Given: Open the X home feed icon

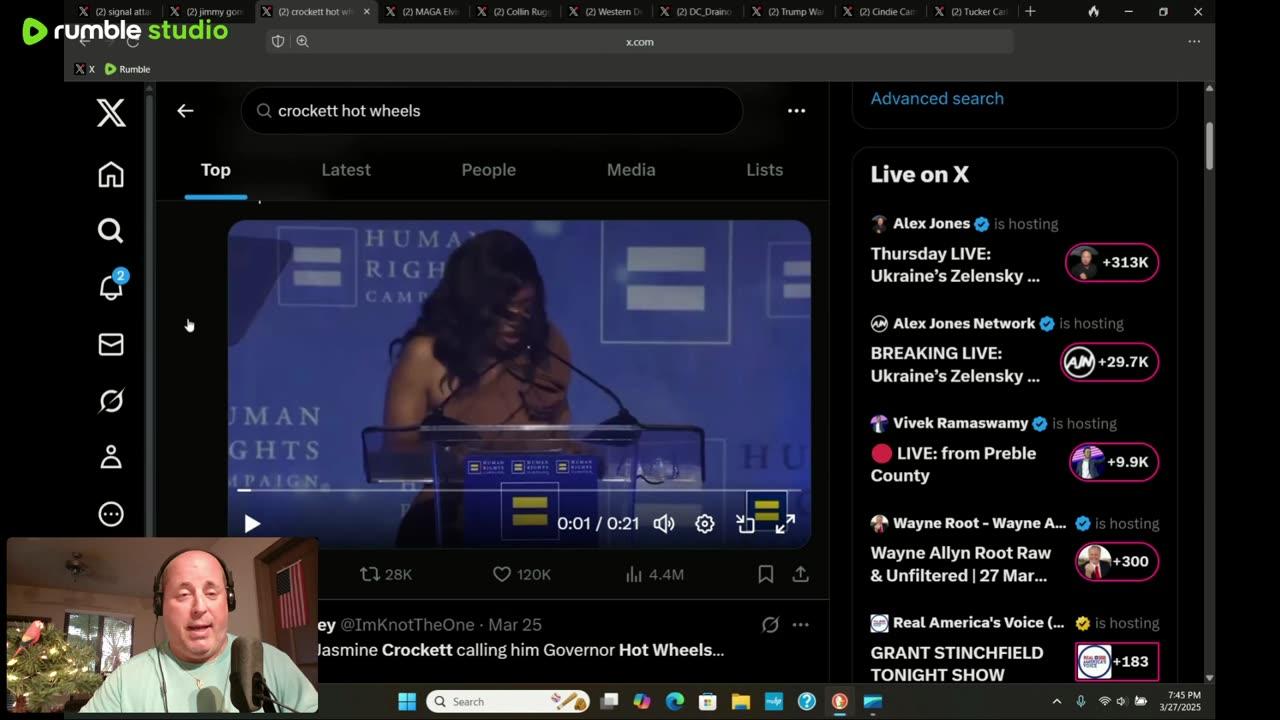Looking at the screenshot, I should tap(111, 174).
